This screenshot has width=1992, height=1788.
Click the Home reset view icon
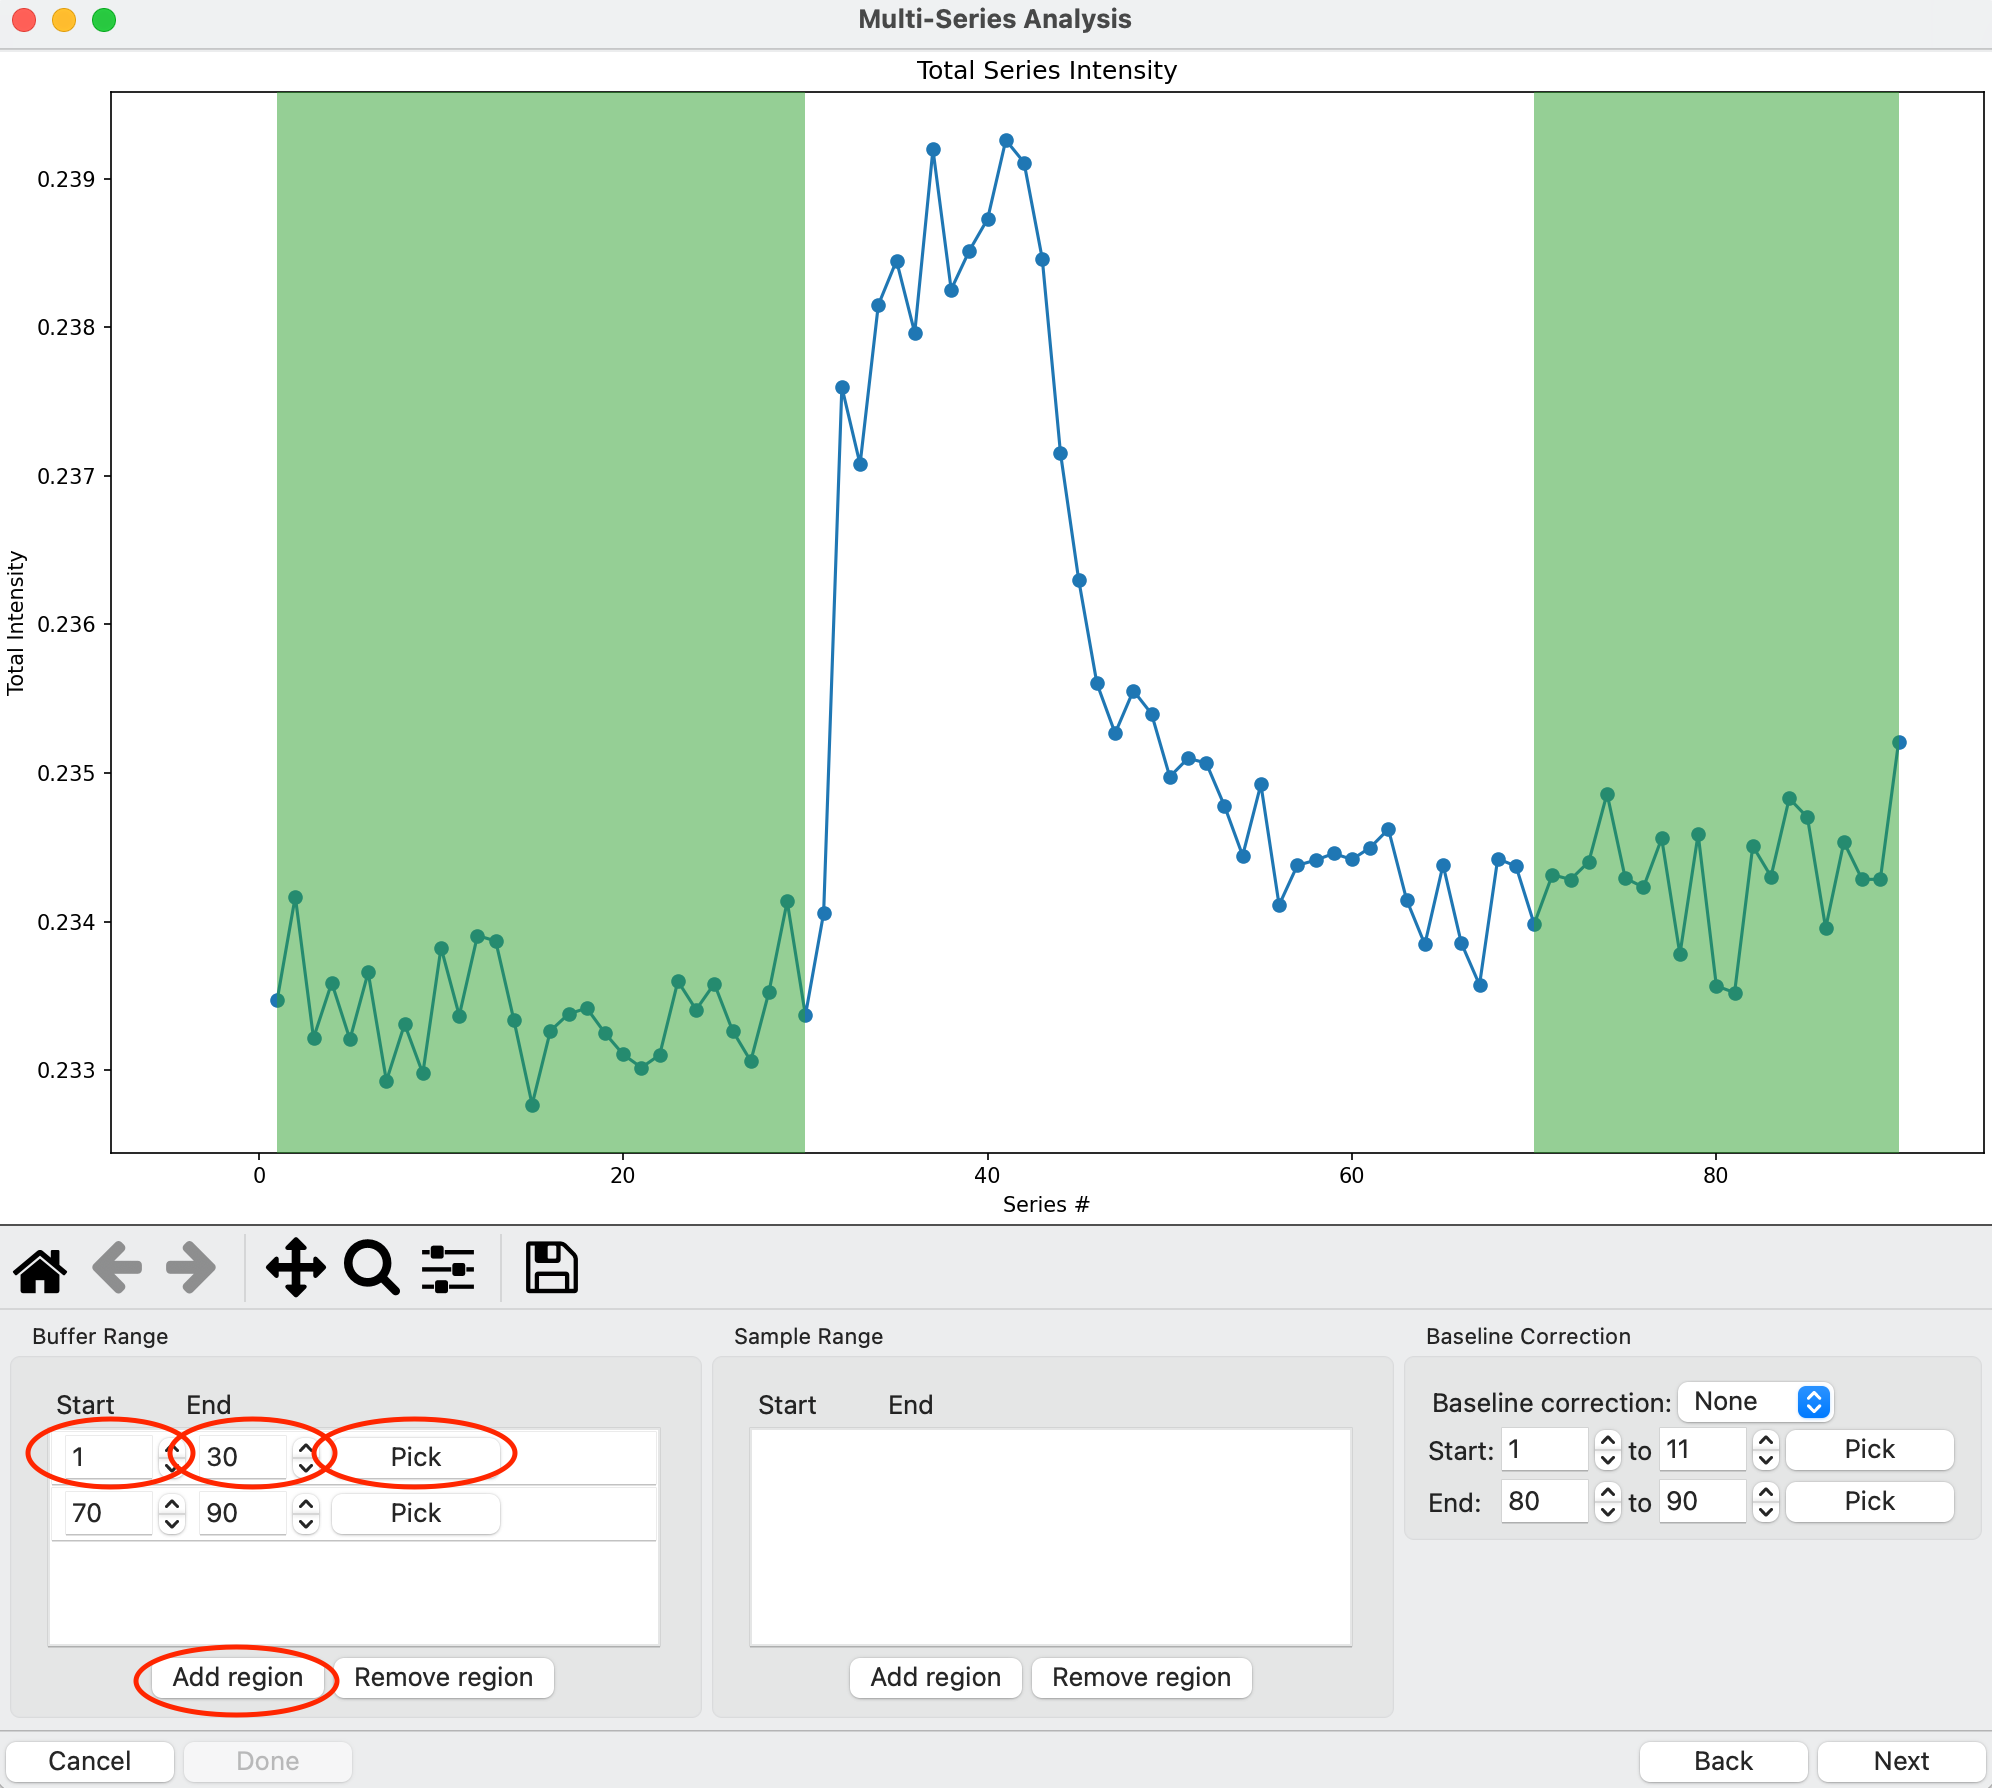[40, 1270]
